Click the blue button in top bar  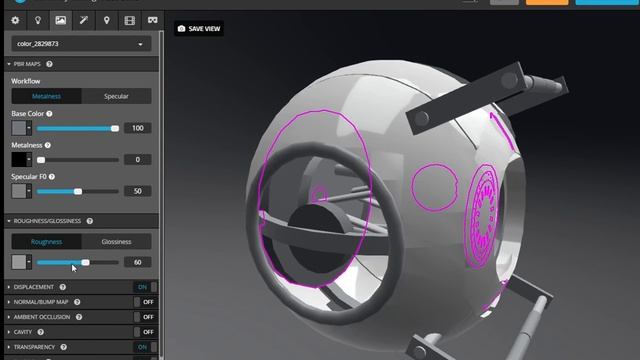click(607, 2)
